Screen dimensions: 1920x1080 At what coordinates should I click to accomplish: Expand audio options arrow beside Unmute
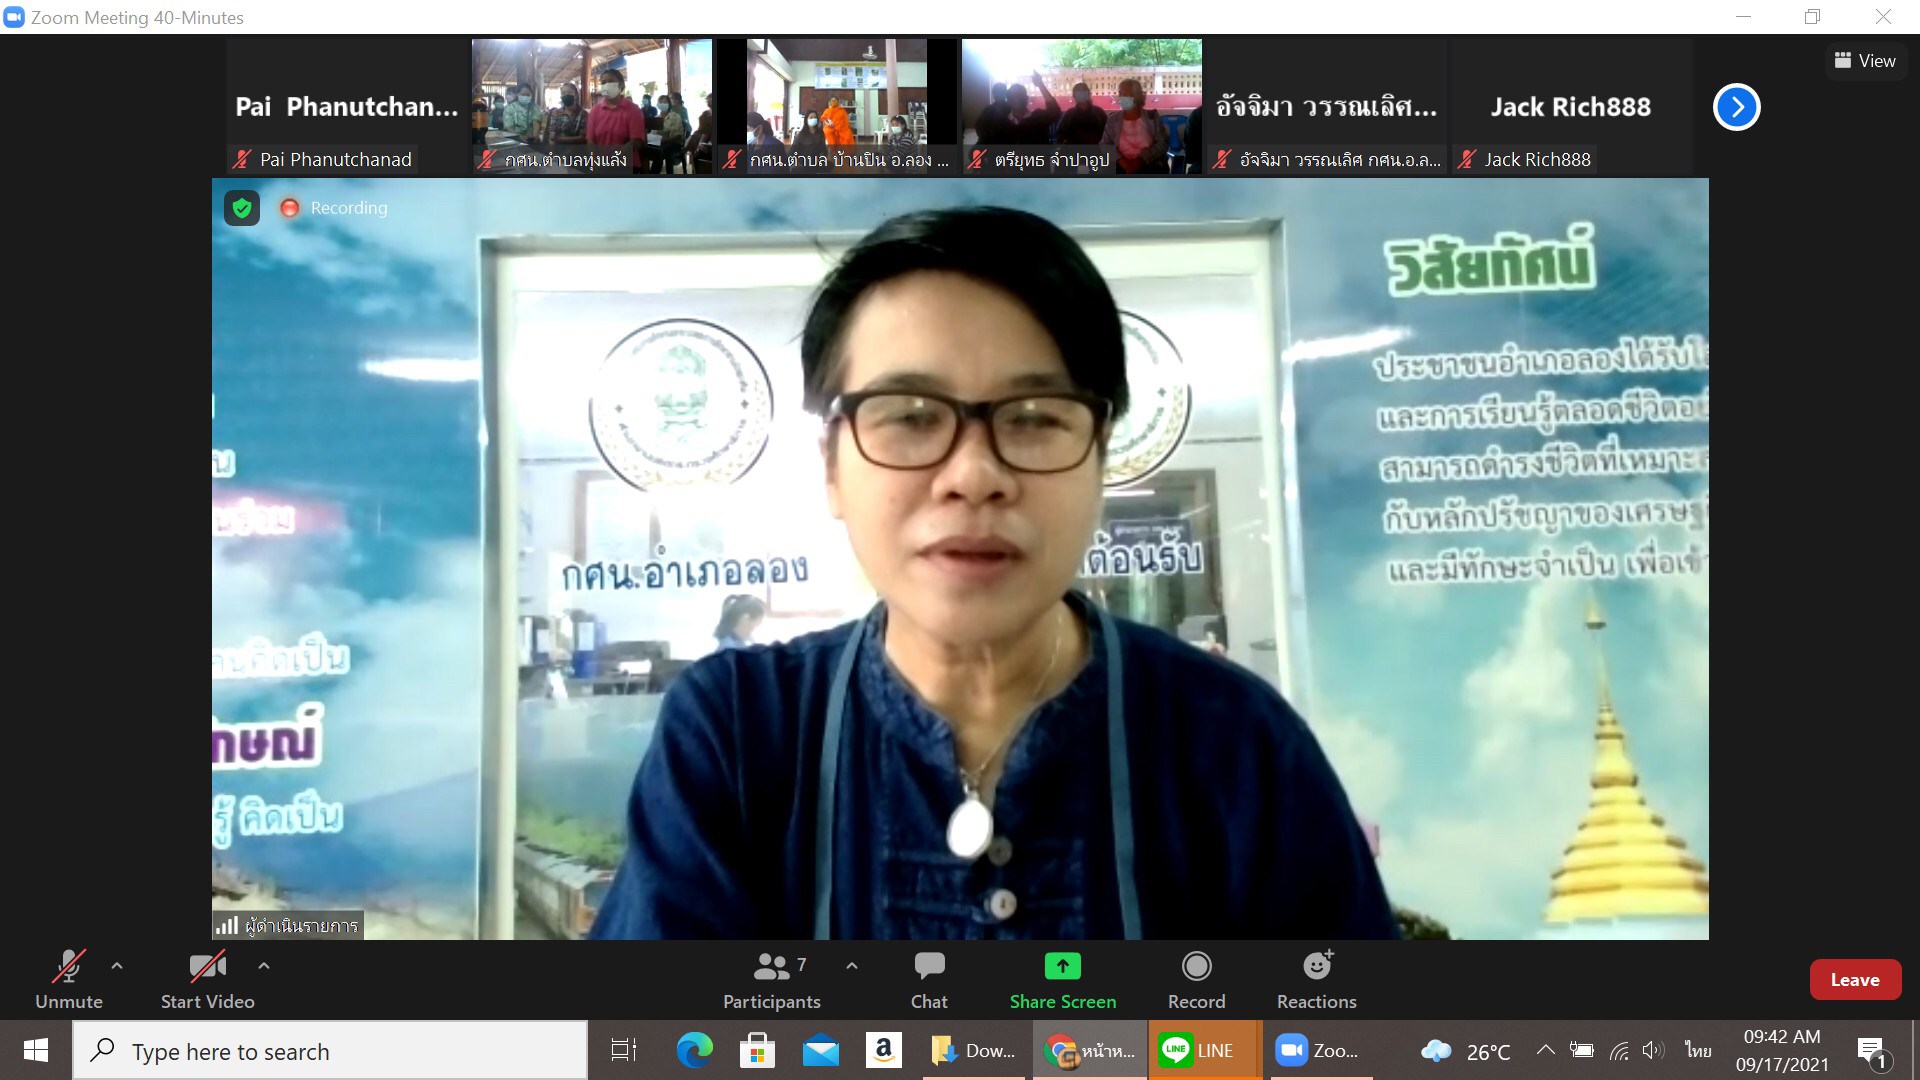[x=117, y=966]
